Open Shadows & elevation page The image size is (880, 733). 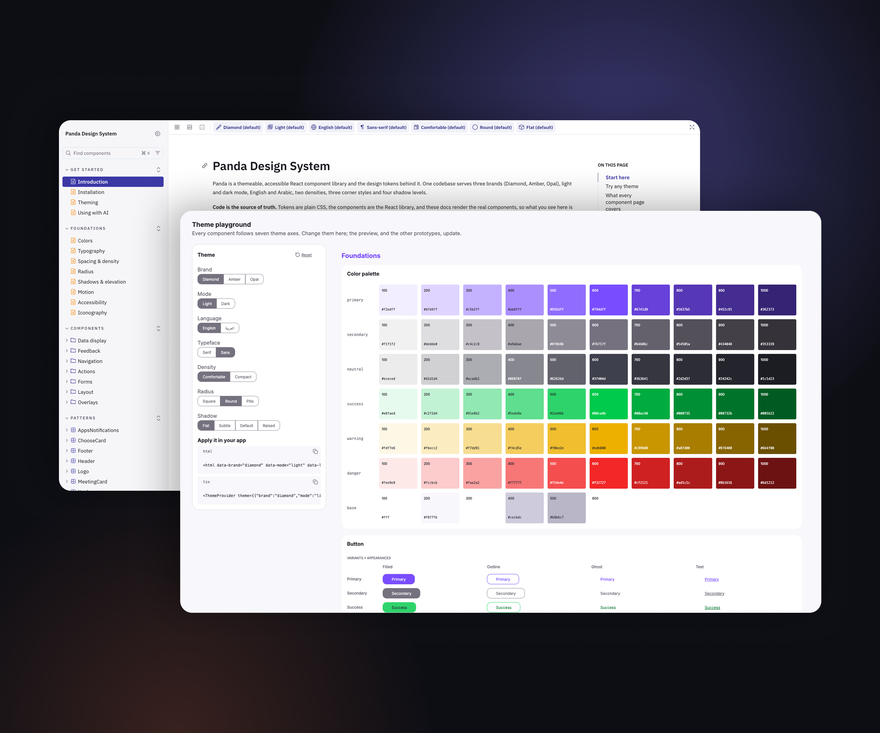tap(102, 282)
